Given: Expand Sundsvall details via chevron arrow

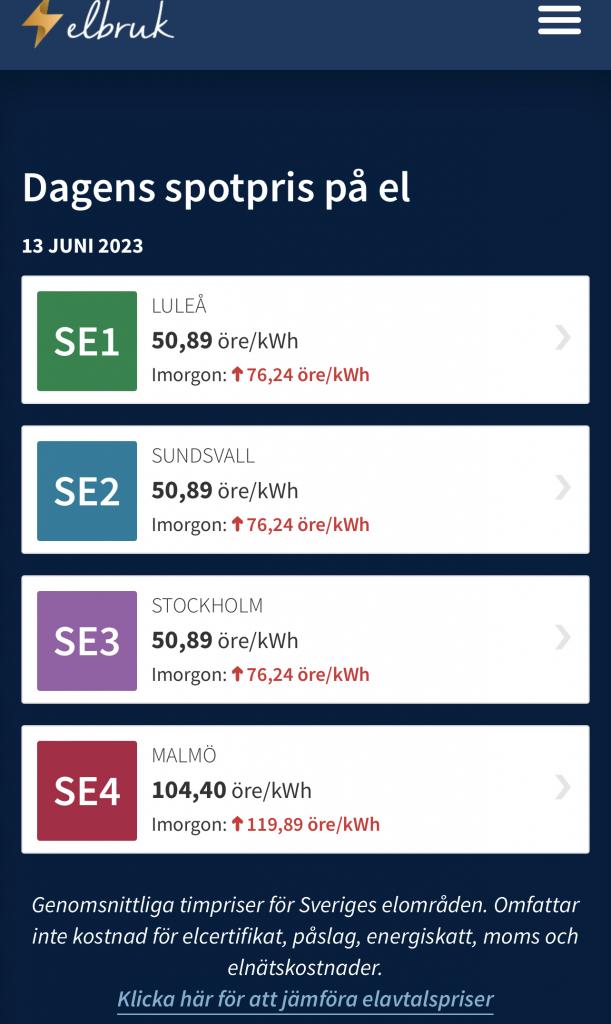Looking at the screenshot, I should (563, 488).
